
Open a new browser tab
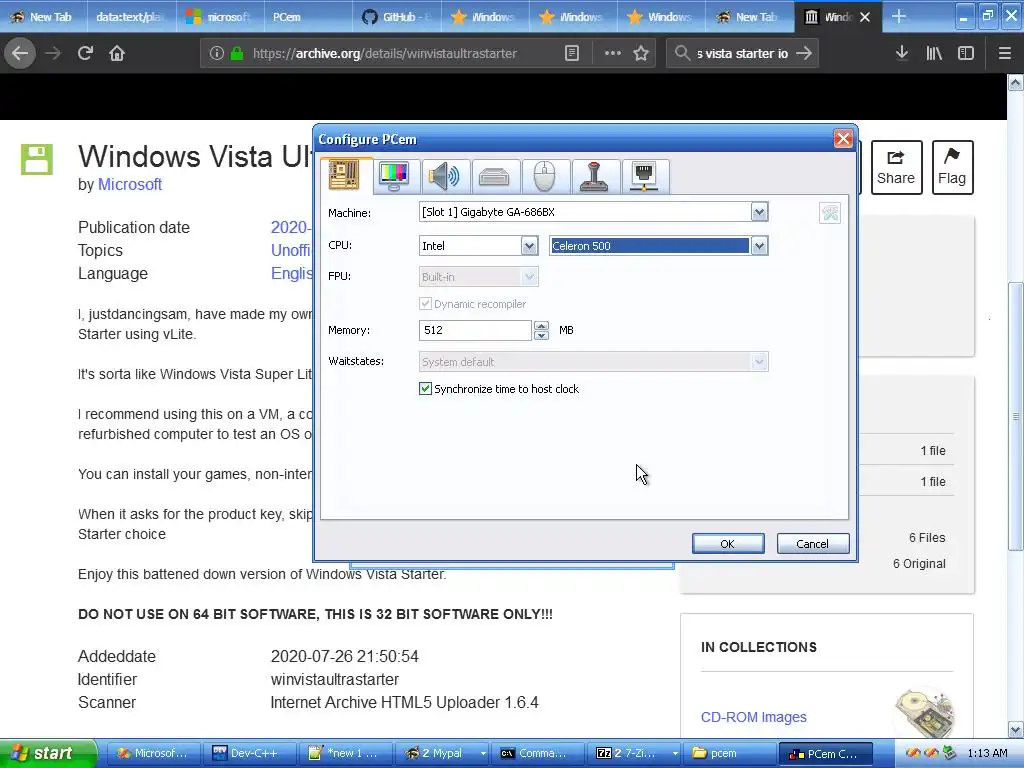899,17
